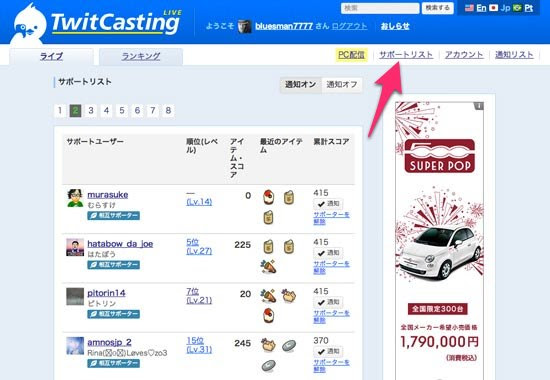The image size is (550, 380).
Task: Click the 相互サポーター badge under pitorin14
Action: (x=114, y=314)
